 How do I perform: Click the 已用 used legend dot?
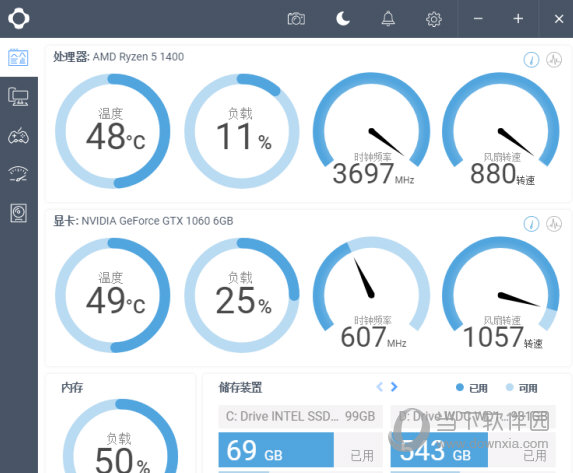460,387
